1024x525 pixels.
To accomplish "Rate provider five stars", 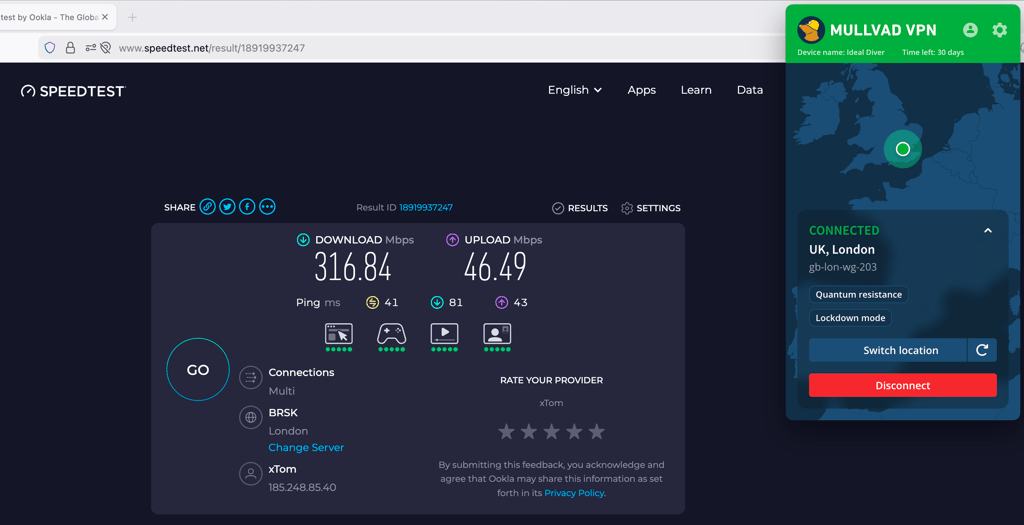I will (x=596, y=432).
